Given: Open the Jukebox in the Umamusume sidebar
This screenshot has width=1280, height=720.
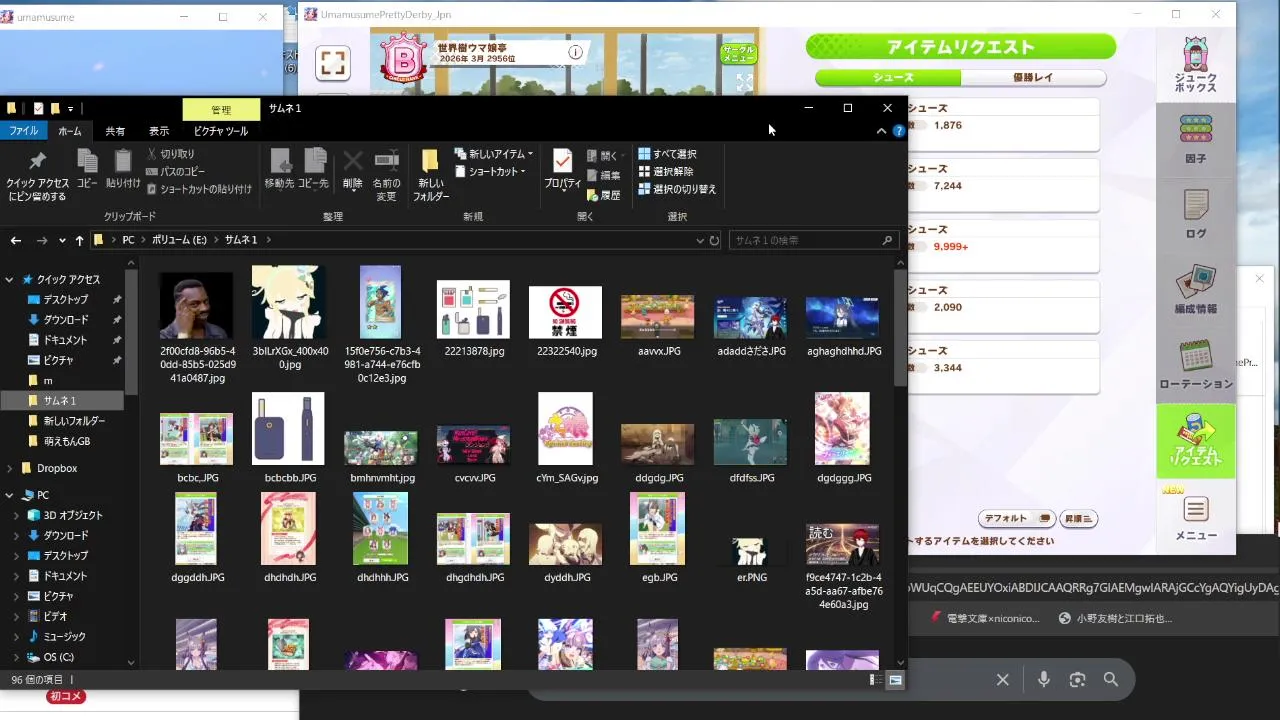Looking at the screenshot, I should pyautogui.click(x=1195, y=66).
